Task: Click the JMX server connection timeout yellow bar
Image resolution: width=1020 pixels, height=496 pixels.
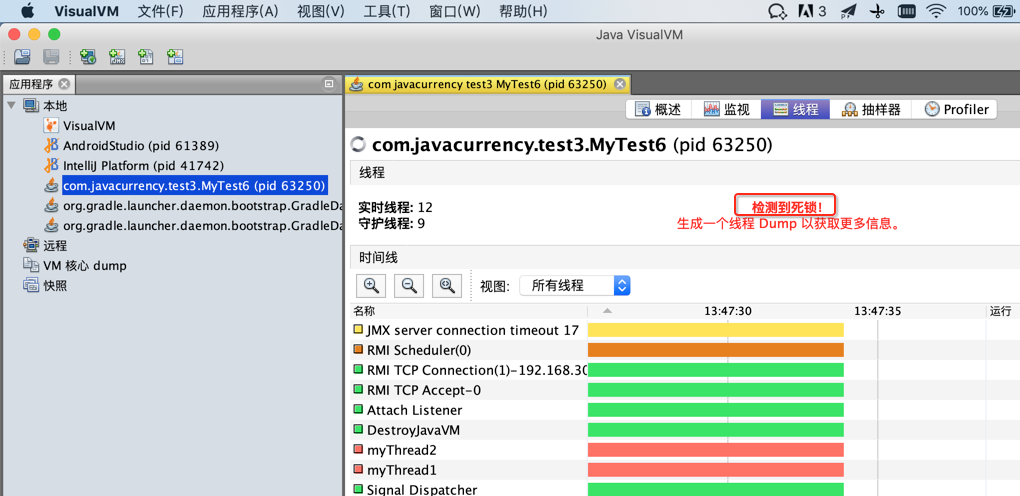Action: point(716,330)
